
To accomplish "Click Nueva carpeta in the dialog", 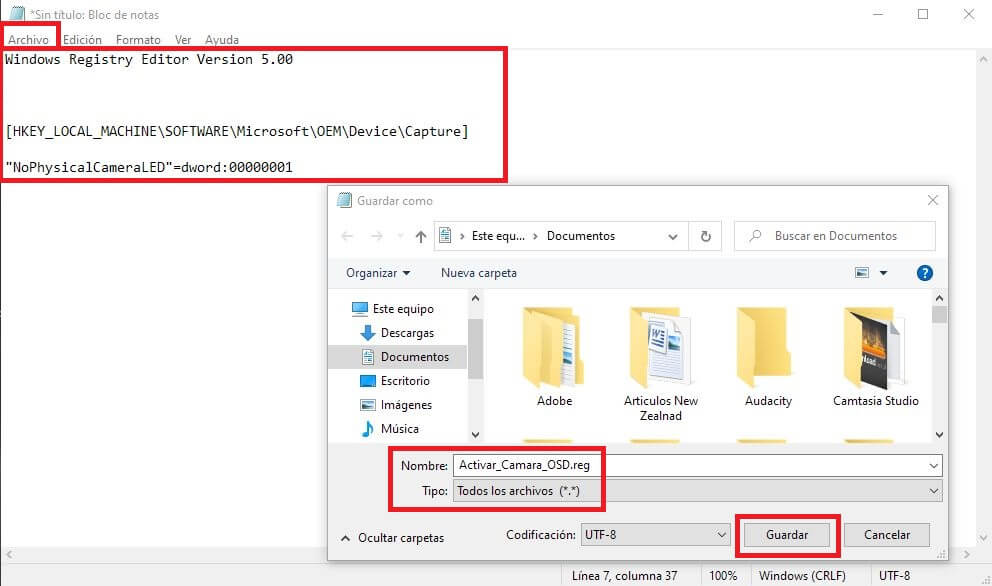I will click(x=478, y=273).
